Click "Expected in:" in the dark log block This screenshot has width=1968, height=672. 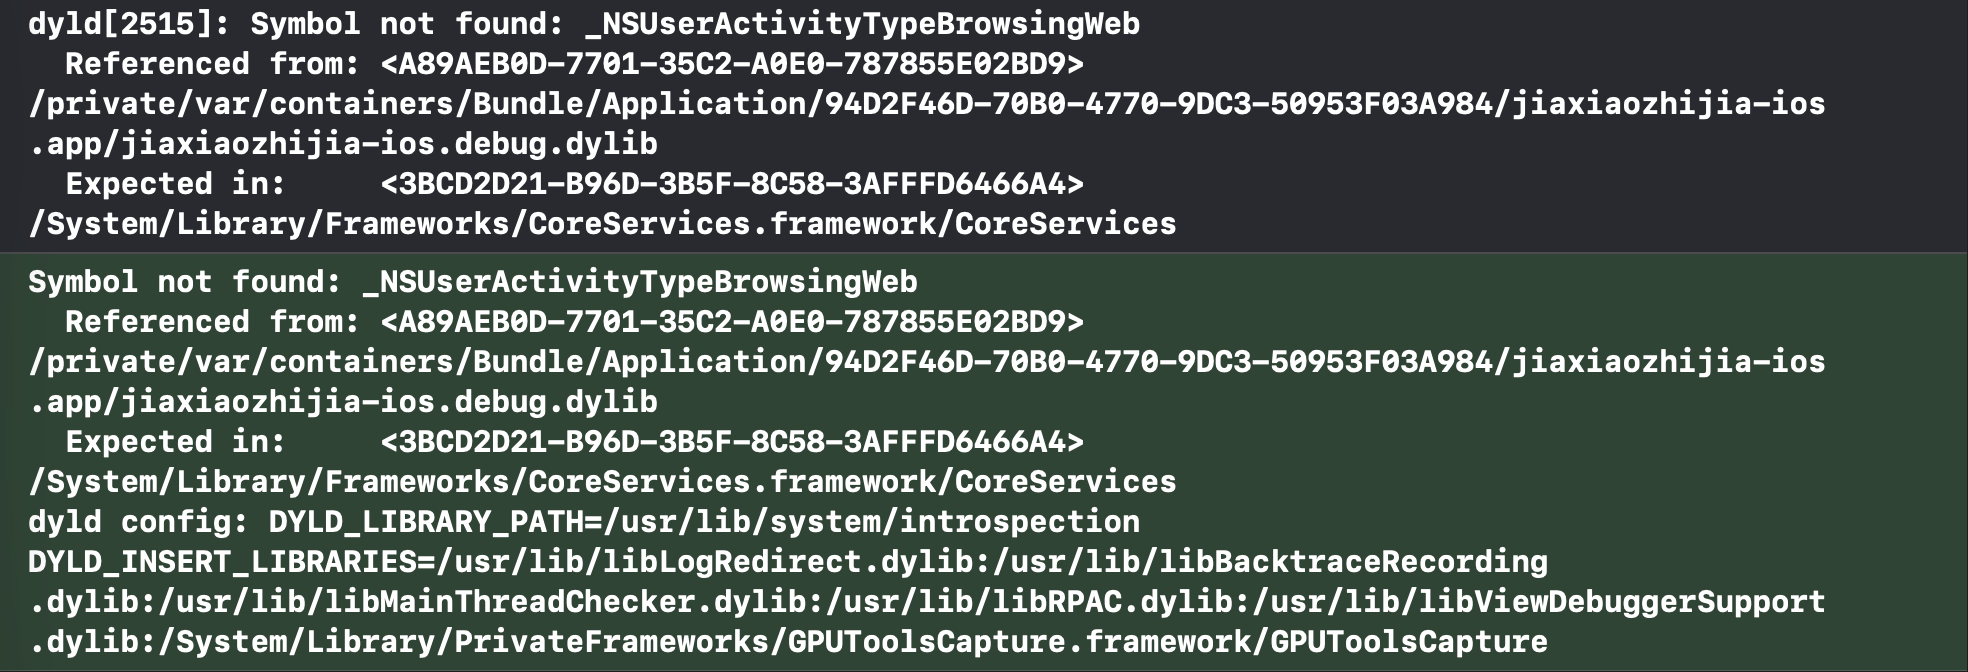[175, 184]
